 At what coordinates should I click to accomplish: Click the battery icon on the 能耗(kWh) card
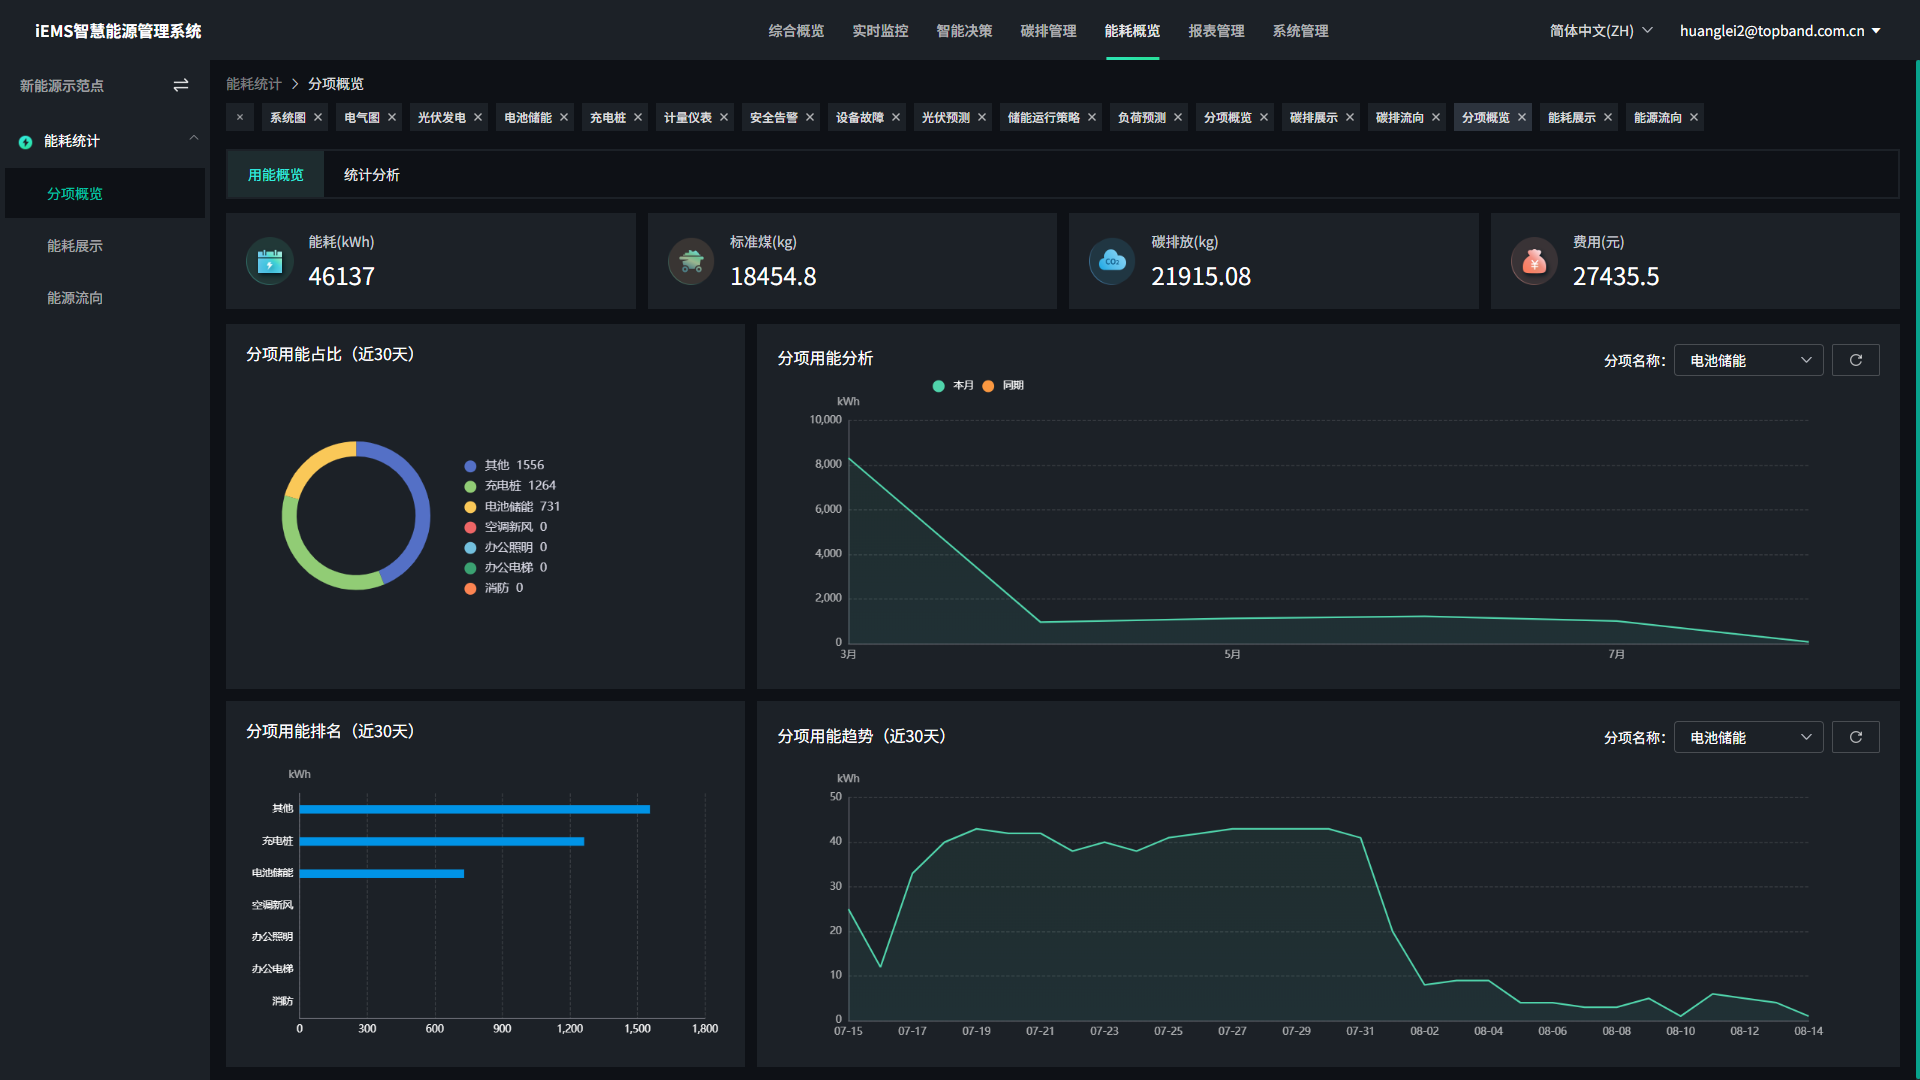pyautogui.click(x=268, y=261)
